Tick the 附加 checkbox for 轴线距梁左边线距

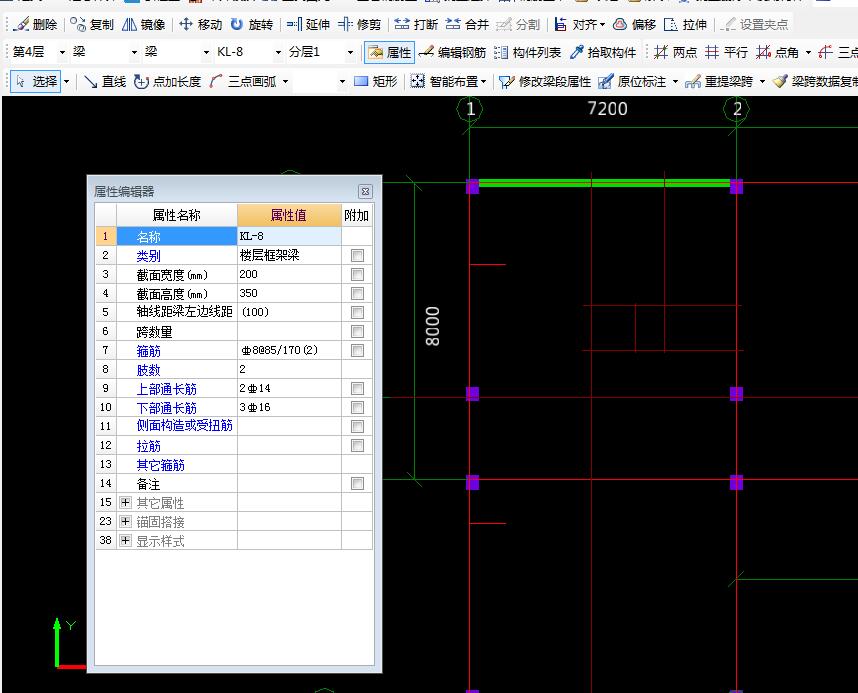coord(357,312)
